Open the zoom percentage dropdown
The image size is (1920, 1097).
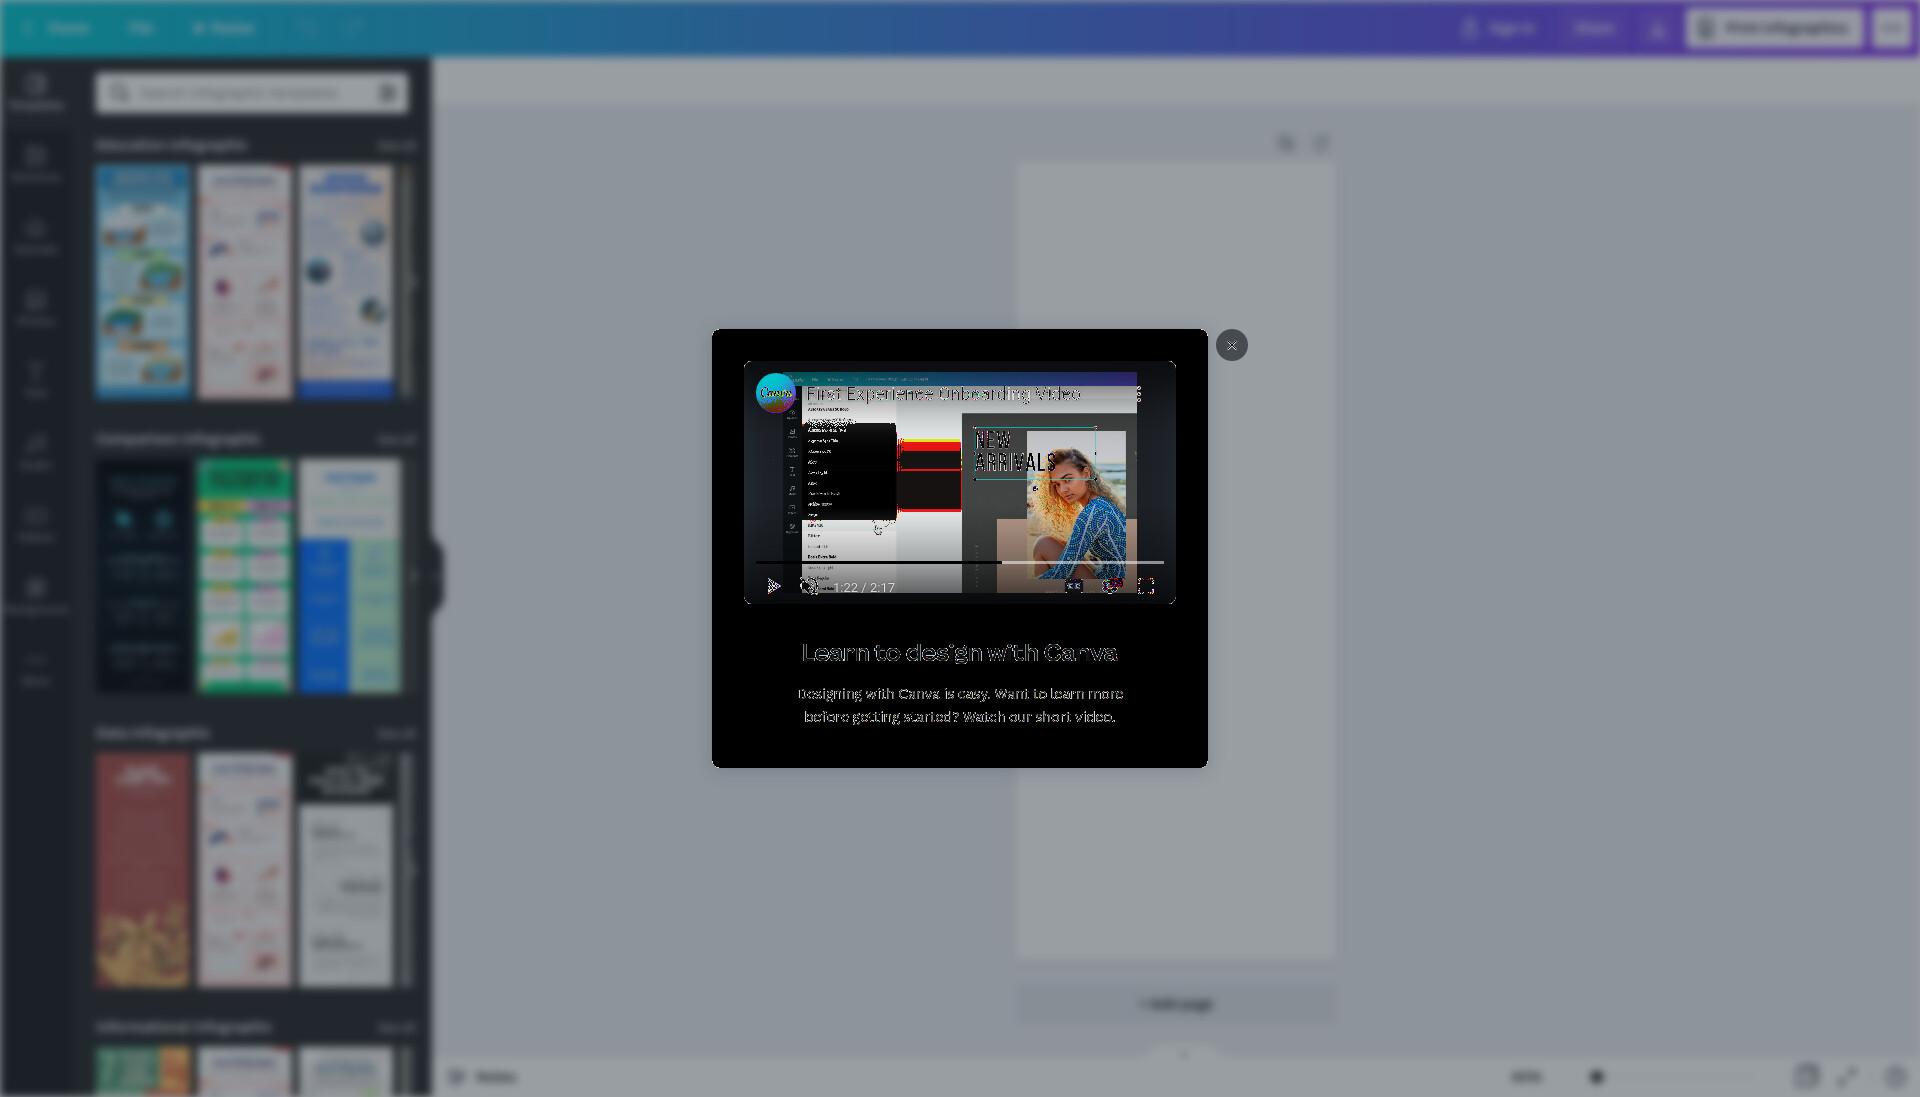point(1526,1077)
